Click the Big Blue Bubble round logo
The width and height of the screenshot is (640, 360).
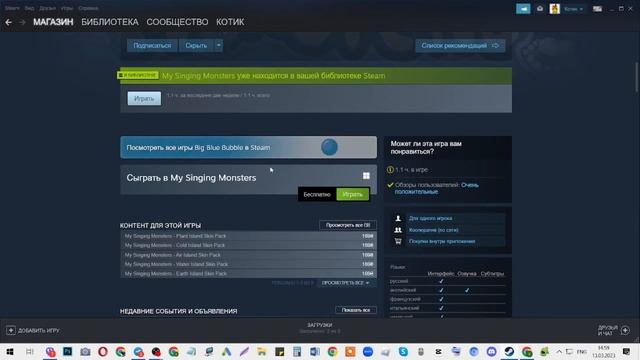click(329, 147)
